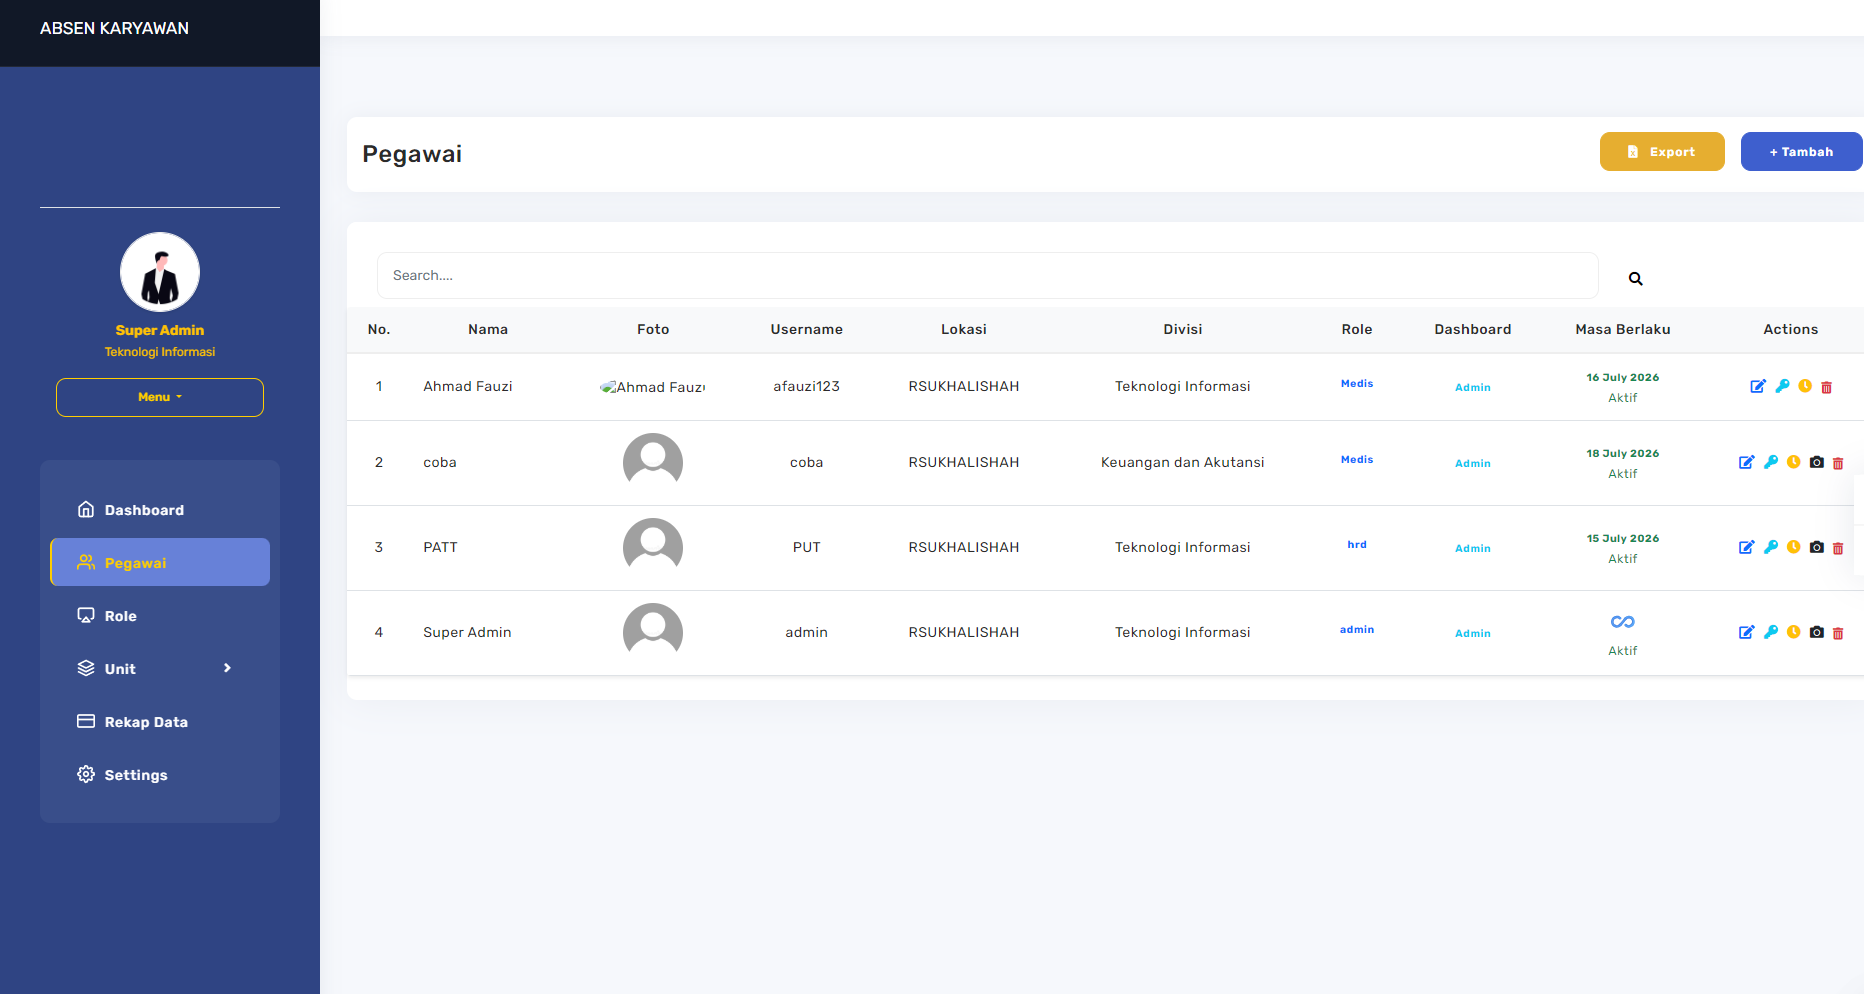Image resolution: width=1864 pixels, height=994 pixels.
Task: Click the key icon in coba's row
Action: 1770,462
